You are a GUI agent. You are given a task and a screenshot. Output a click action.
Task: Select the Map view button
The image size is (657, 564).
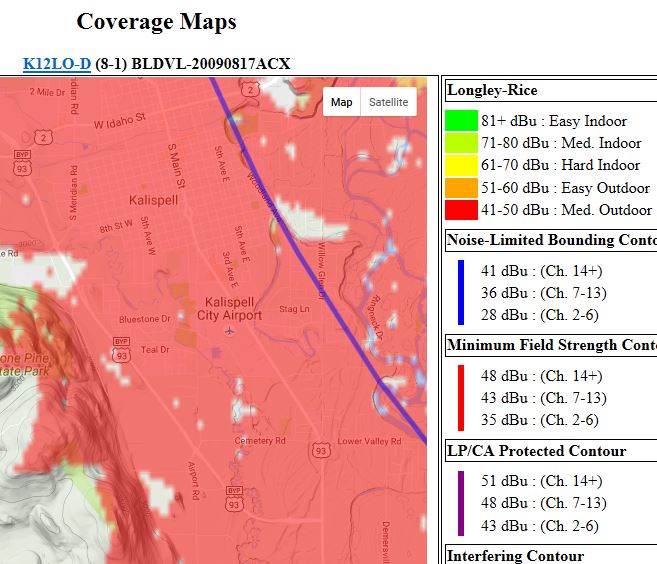pyautogui.click(x=342, y=102)
